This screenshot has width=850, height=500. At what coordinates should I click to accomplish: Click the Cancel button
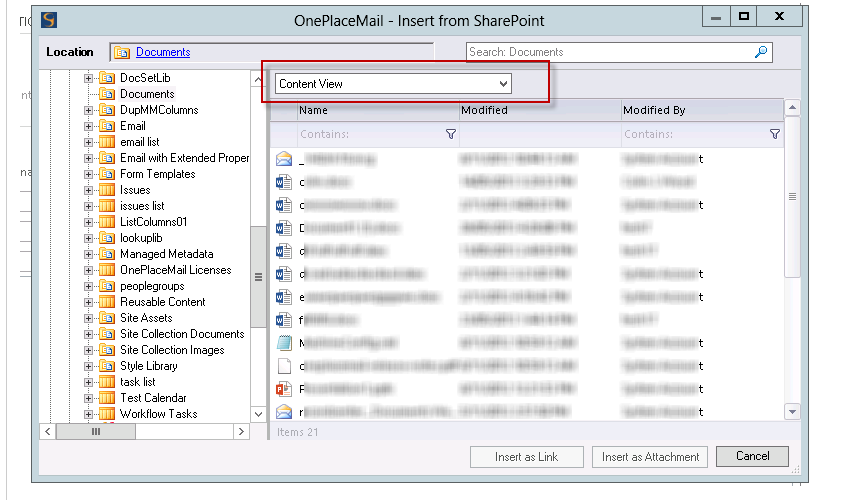click(x=752, y=456)
